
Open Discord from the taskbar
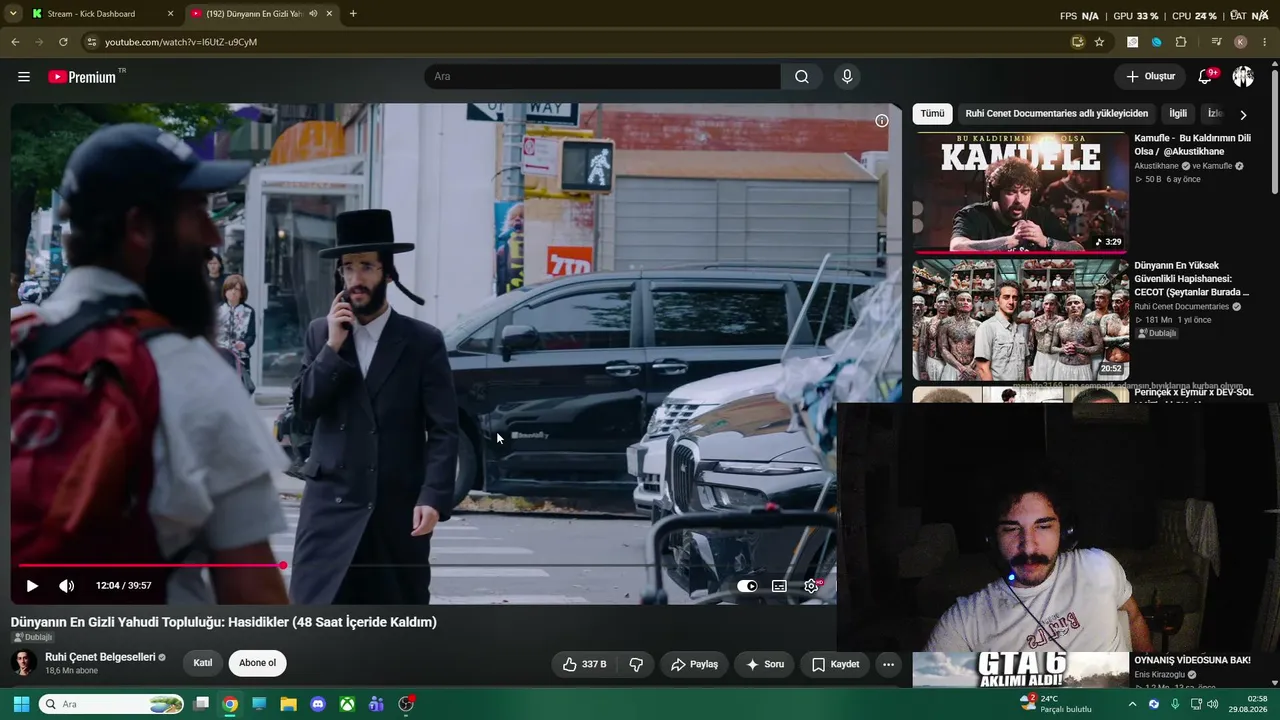point(318,704)
